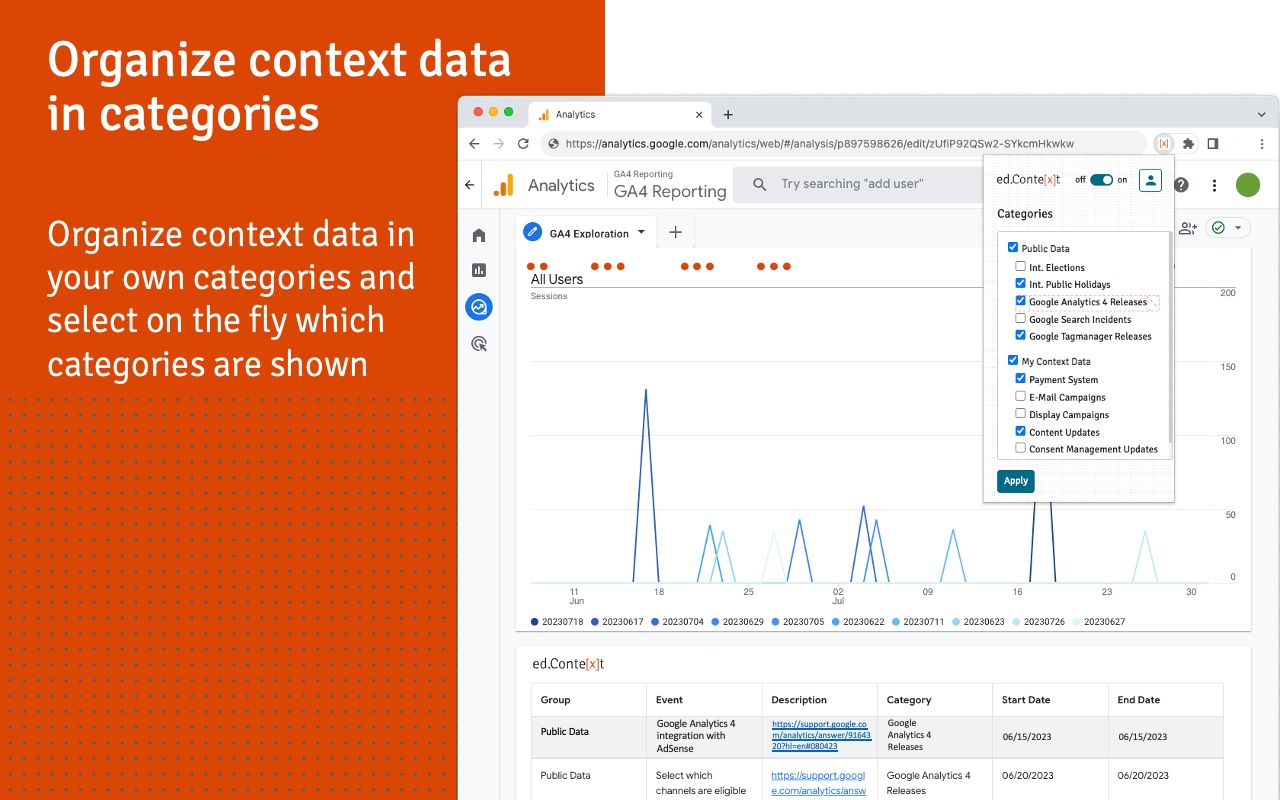Click the URL address bar
This screenshot has height=800, width=1280.
pos(844,144)
